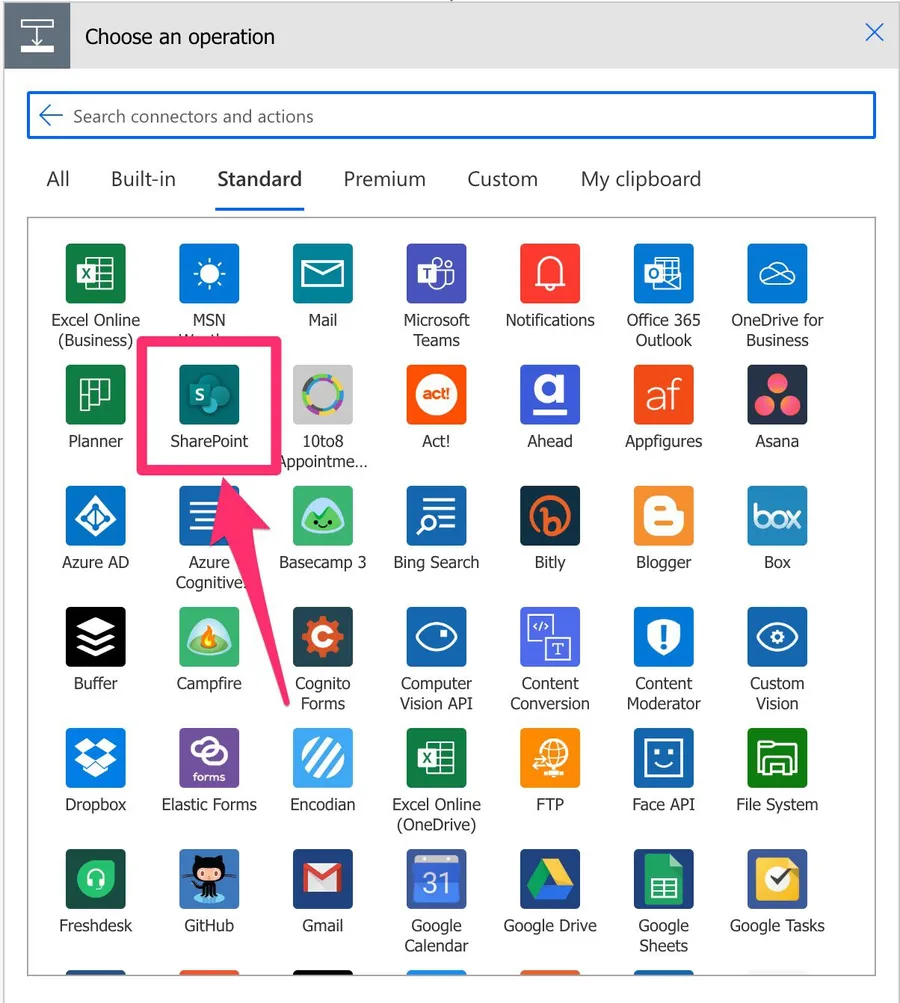
Task: Switch to the Premium tab
Action: tap(384, 179)
